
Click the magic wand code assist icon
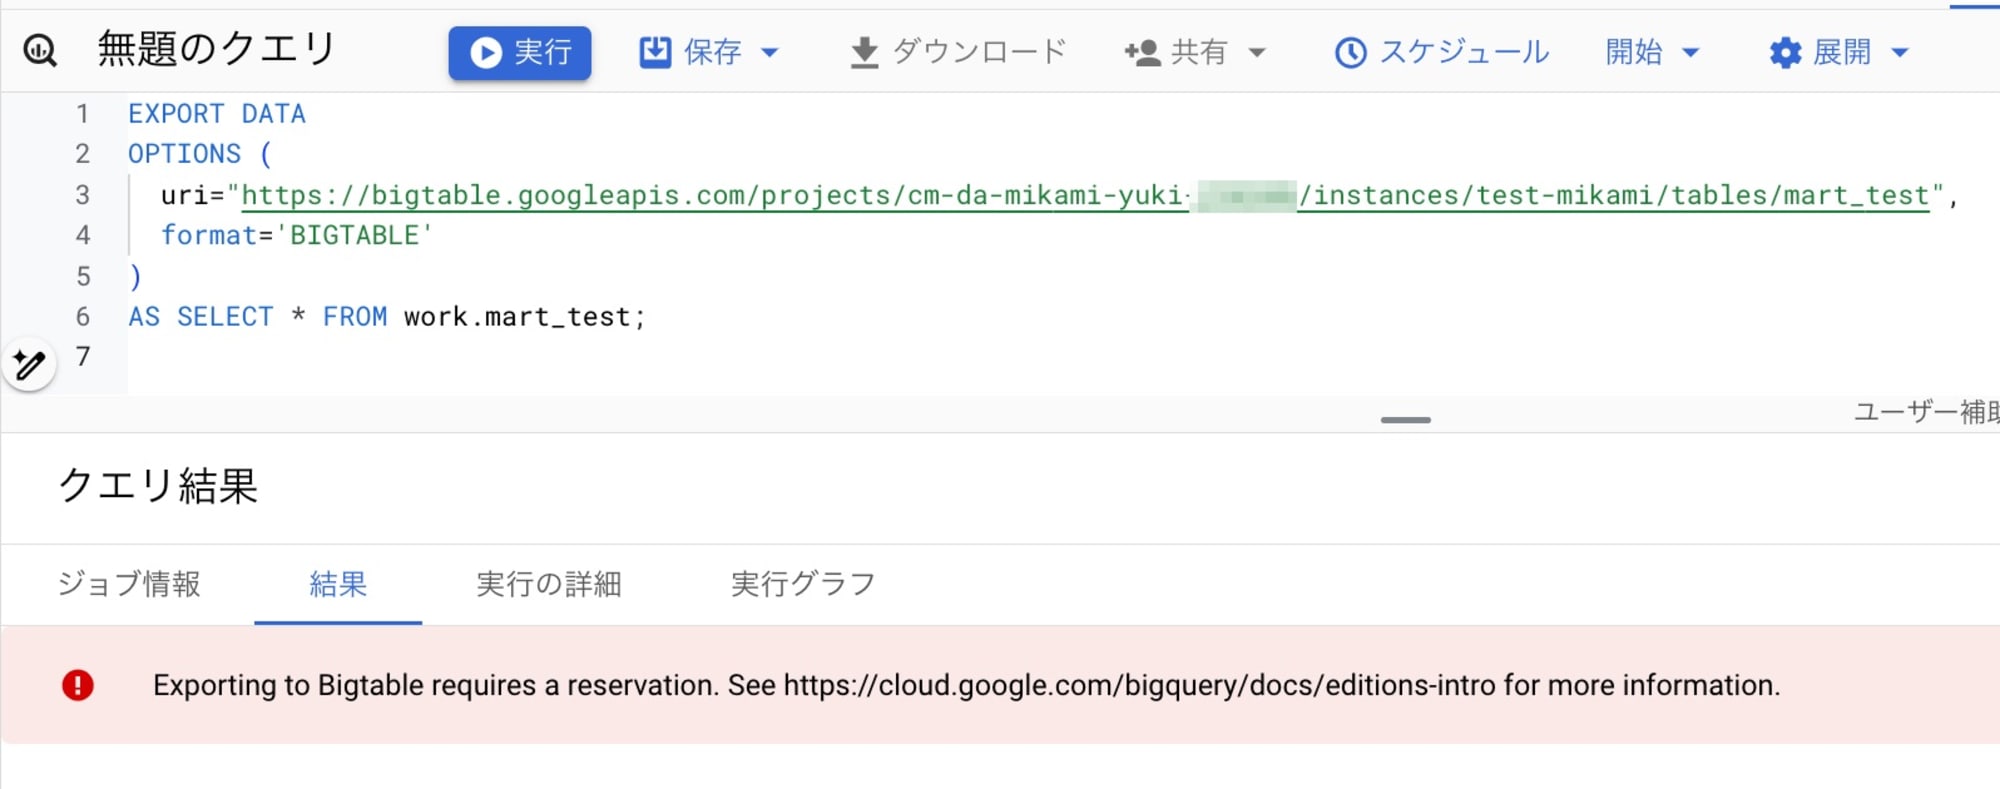[29, 364]
